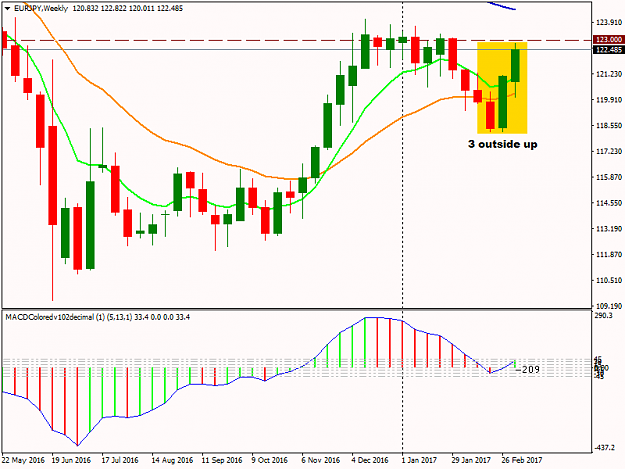Click the 119.910 price axis value
Viewport: 625px width, 469px height.
pyautogui.click(x=609, y=100)
